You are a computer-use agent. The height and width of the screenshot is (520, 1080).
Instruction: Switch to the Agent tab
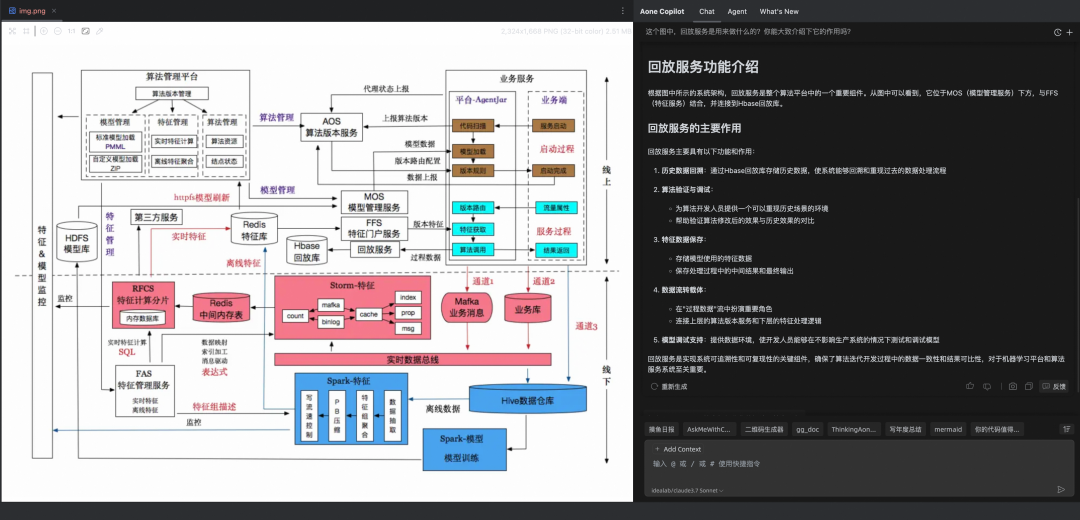[737, 11]
